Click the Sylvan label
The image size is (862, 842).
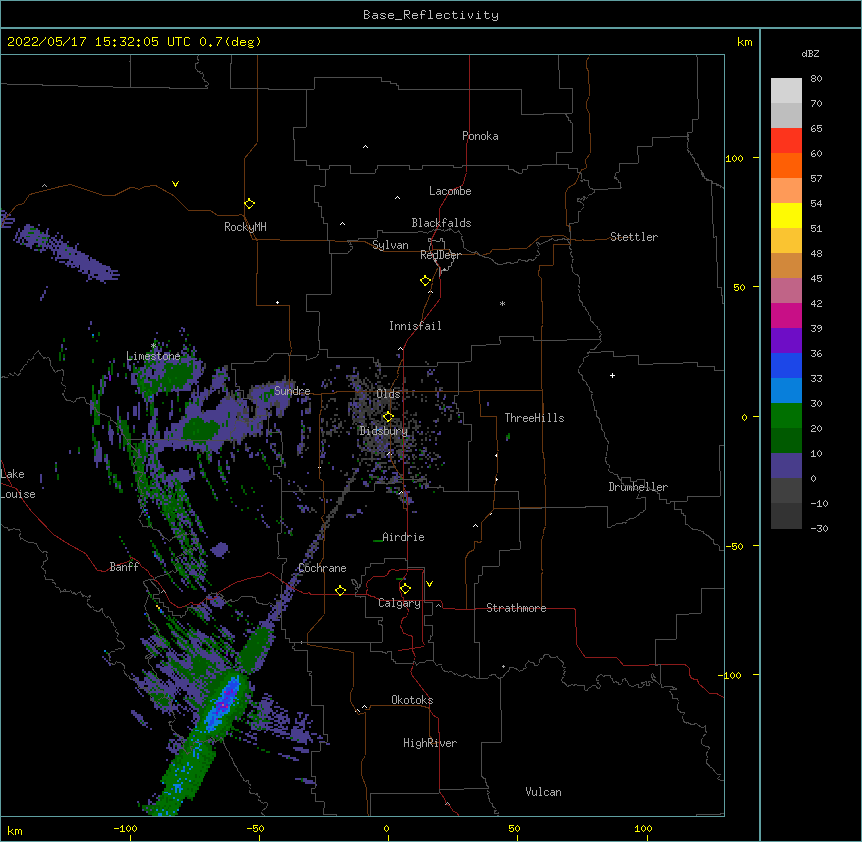(390, 245)
